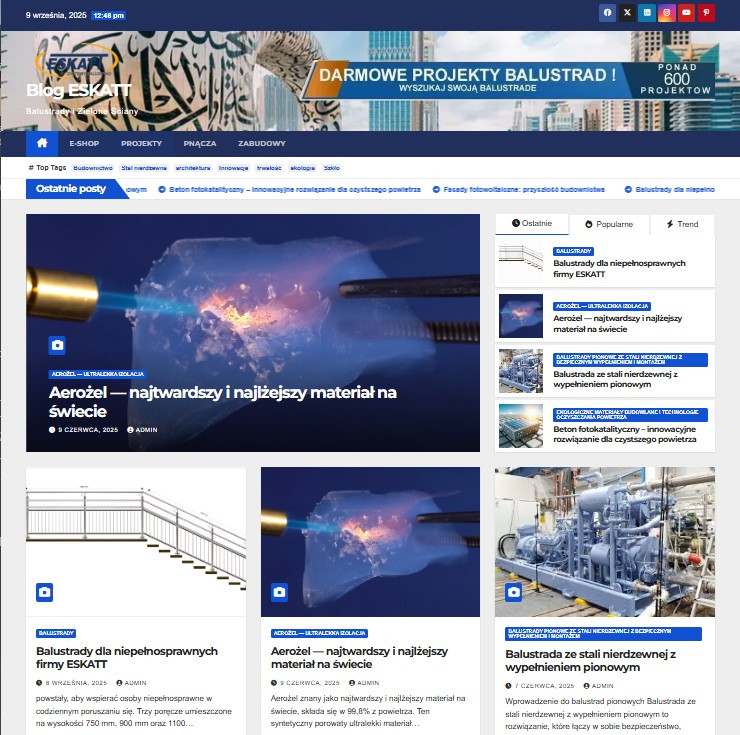
Task: Open the LinkedIn social icon
Action: tap(647, 13)
